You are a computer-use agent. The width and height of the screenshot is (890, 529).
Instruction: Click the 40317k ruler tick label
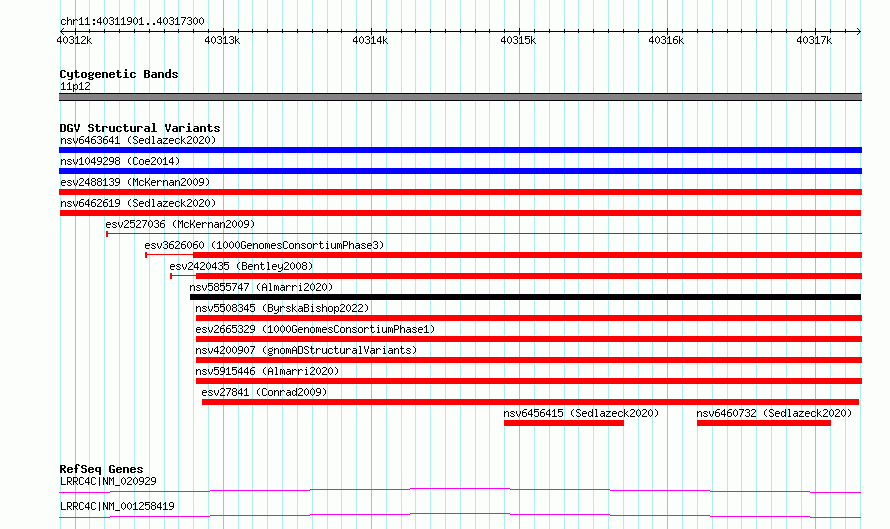click(814, 40)
